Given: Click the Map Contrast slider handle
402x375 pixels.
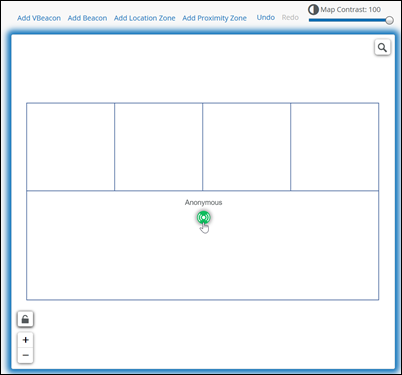Looking at the screenshot, I should tap(389, 20).
